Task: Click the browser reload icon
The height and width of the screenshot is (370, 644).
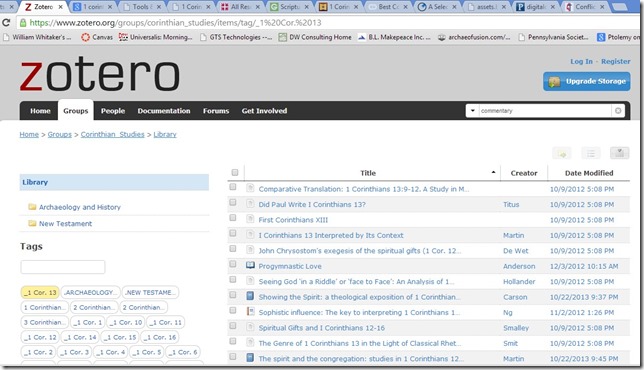Action: [6, 23]
